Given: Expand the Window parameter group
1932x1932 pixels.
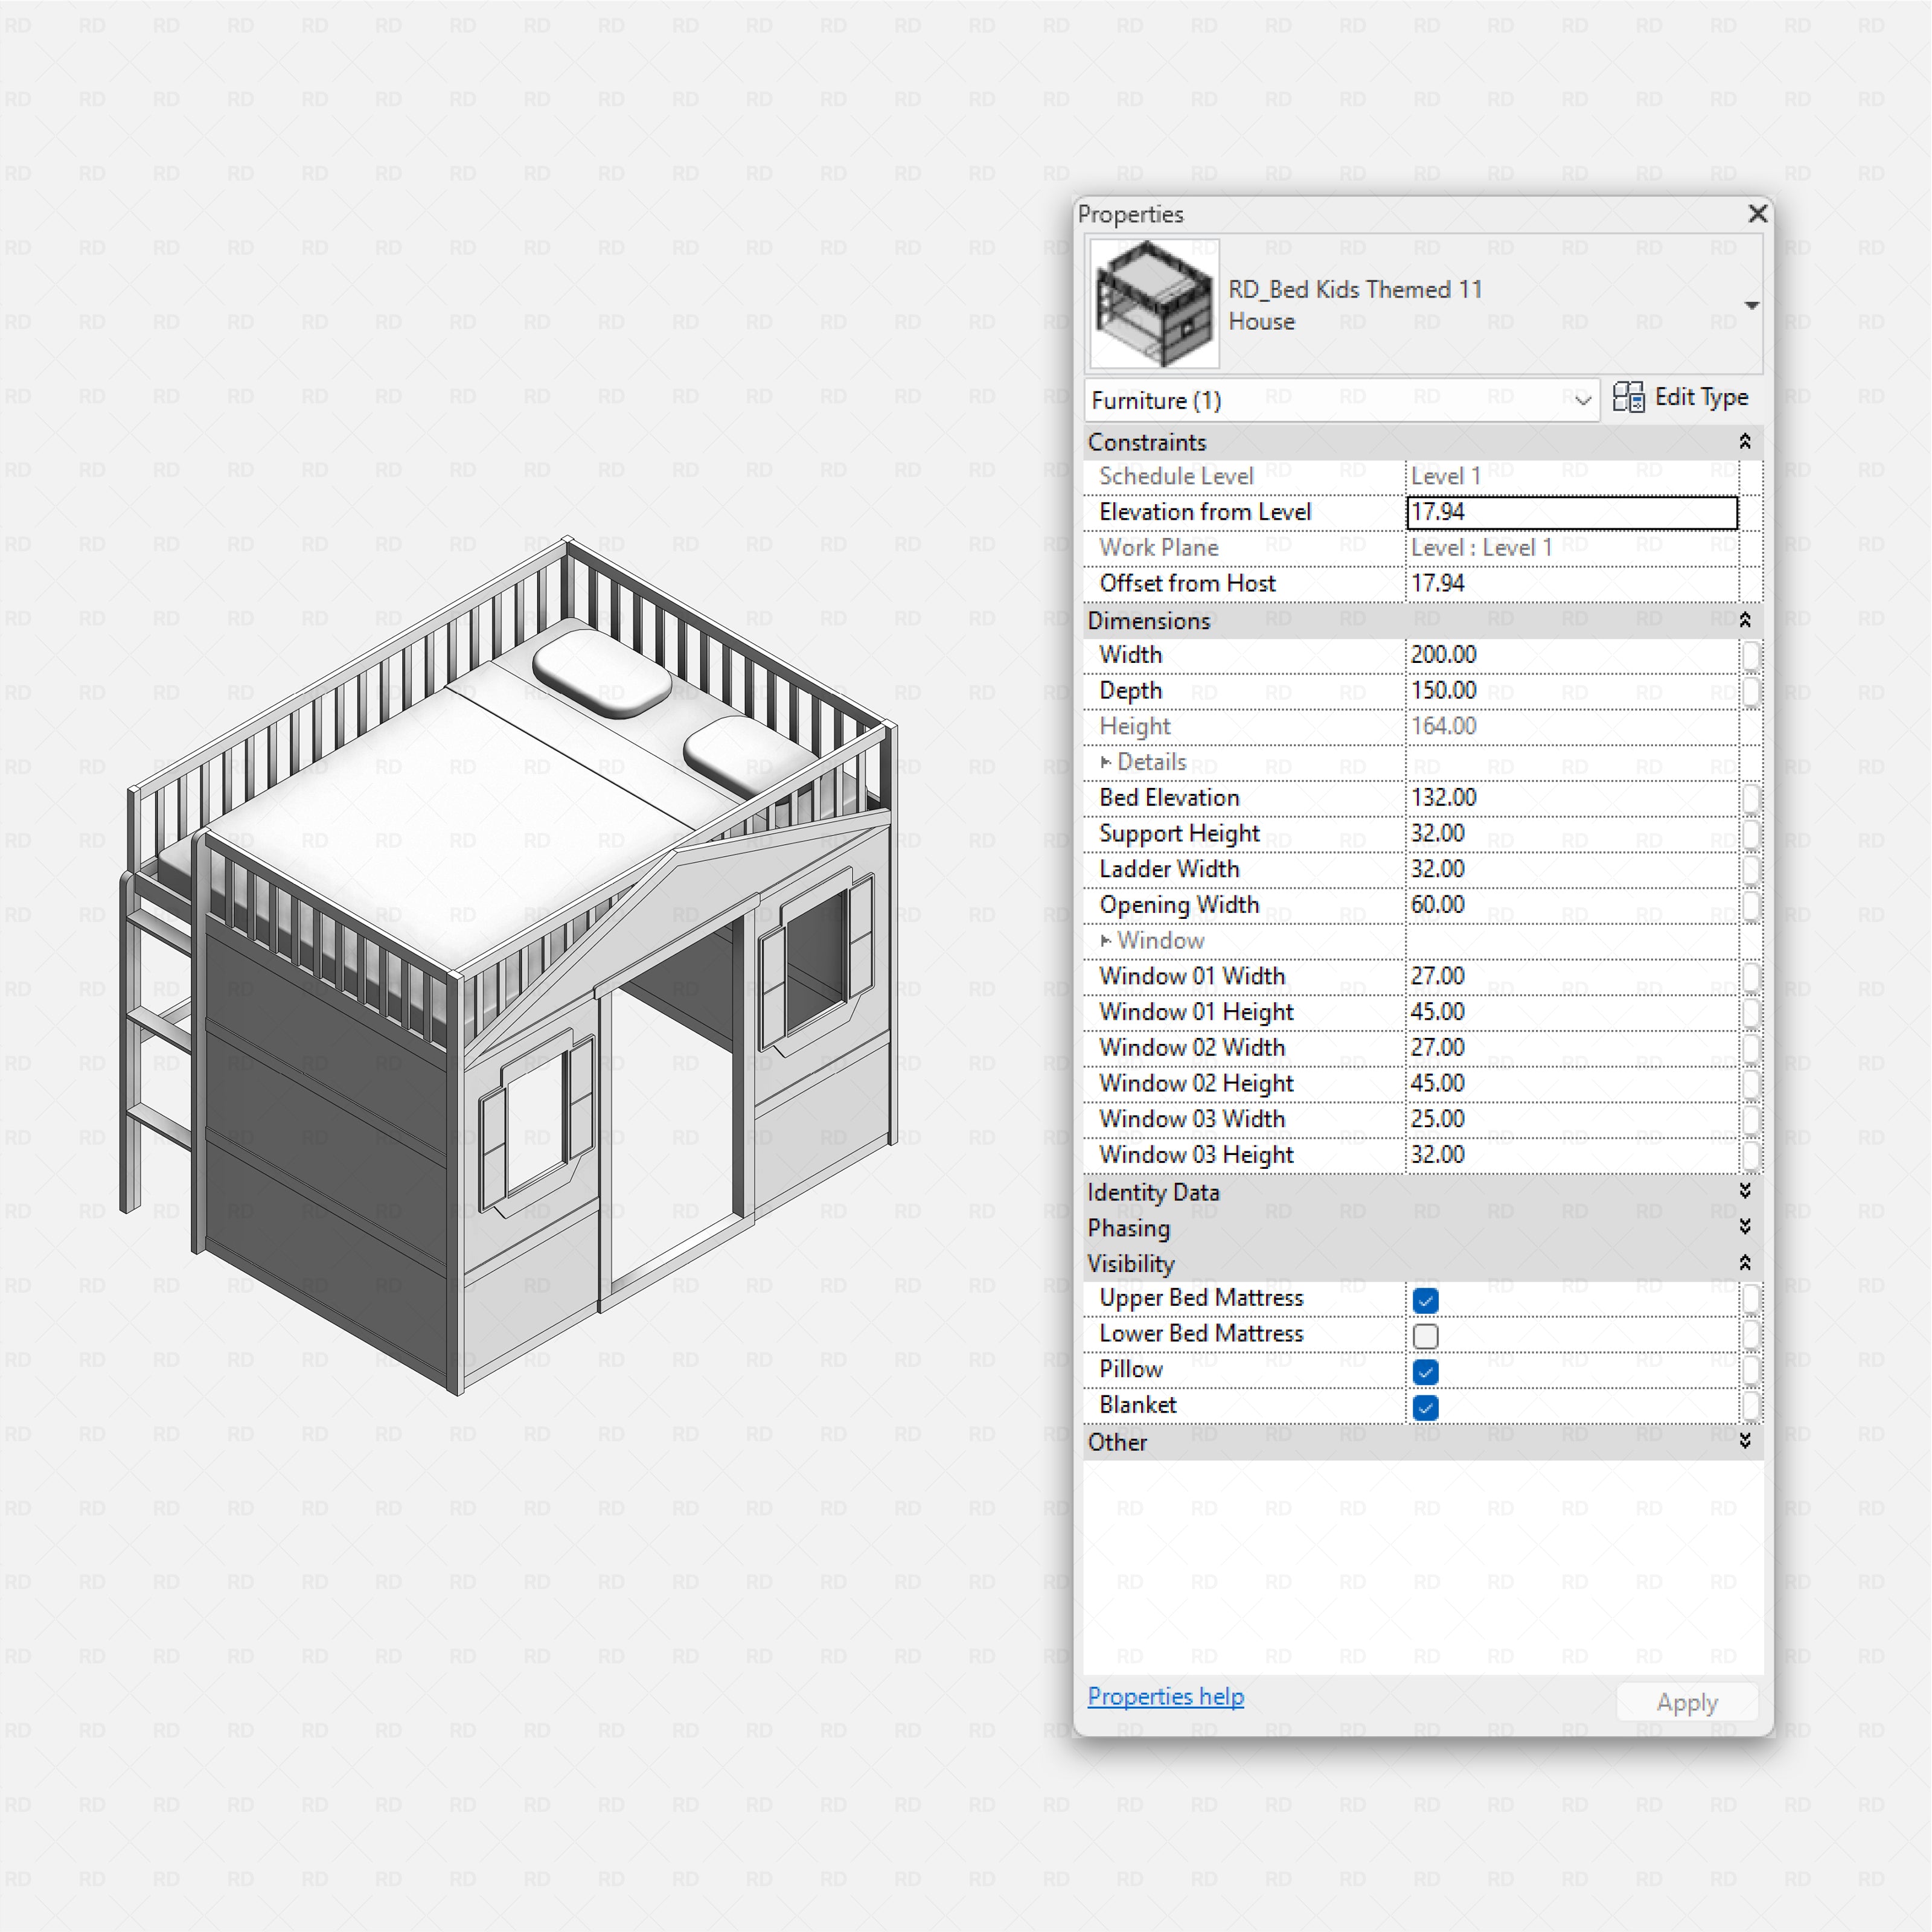Looking at the screenshot, I should (1106, 941).
